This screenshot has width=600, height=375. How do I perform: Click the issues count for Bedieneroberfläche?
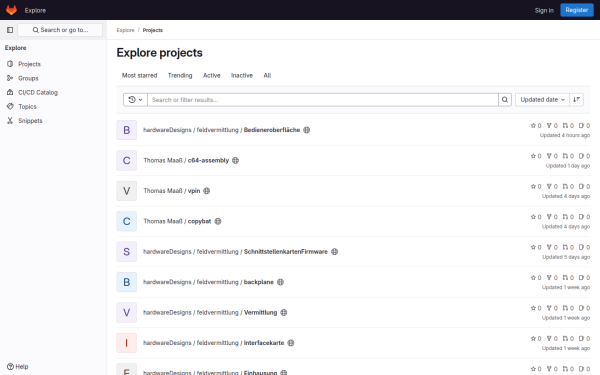pos(584,126)
